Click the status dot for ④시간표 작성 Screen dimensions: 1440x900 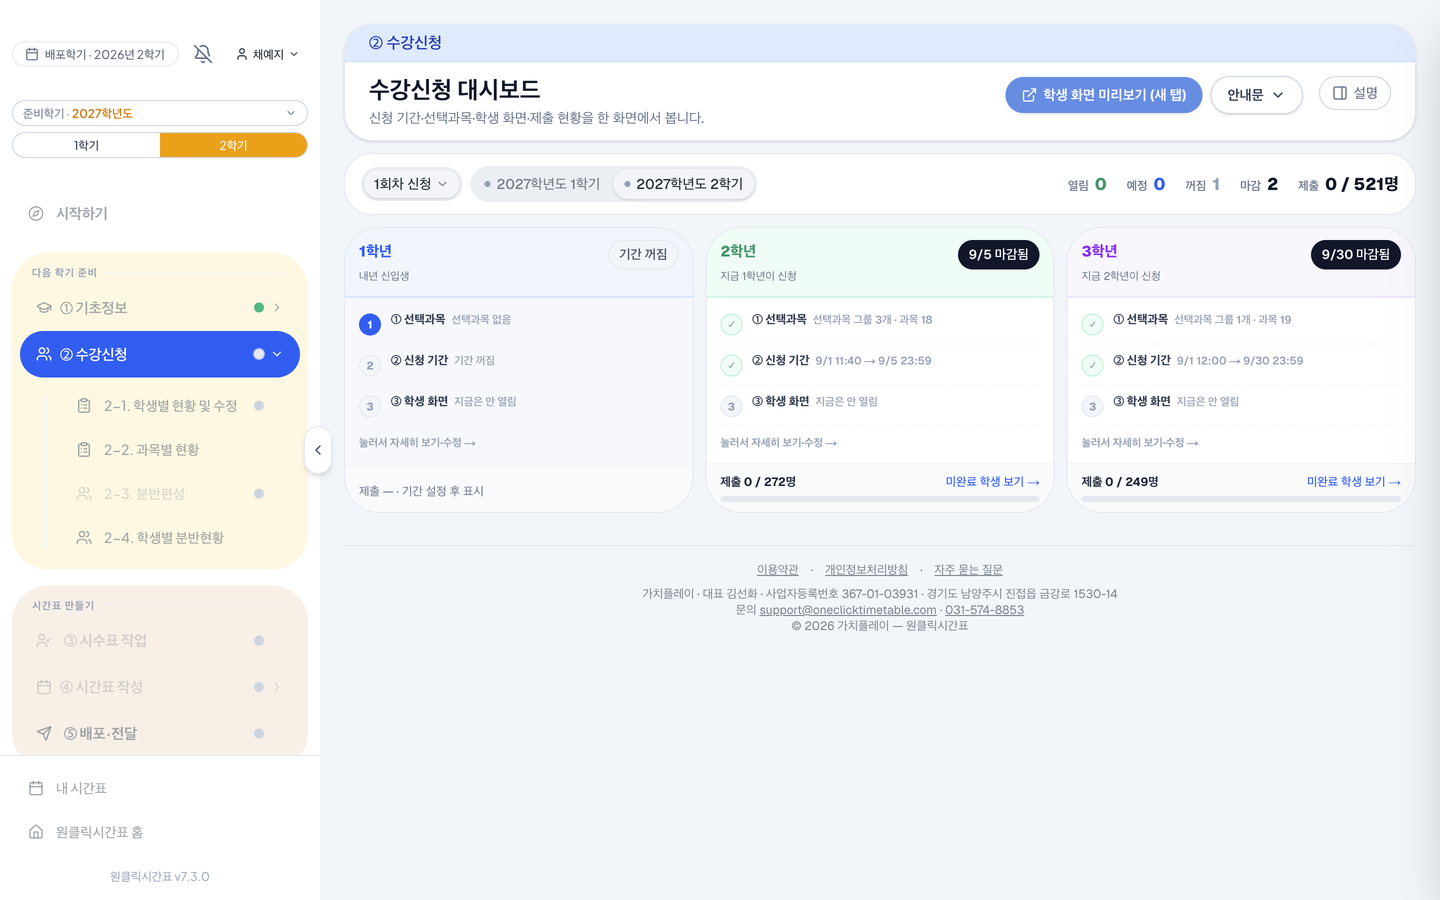click(x=259, y=687)
